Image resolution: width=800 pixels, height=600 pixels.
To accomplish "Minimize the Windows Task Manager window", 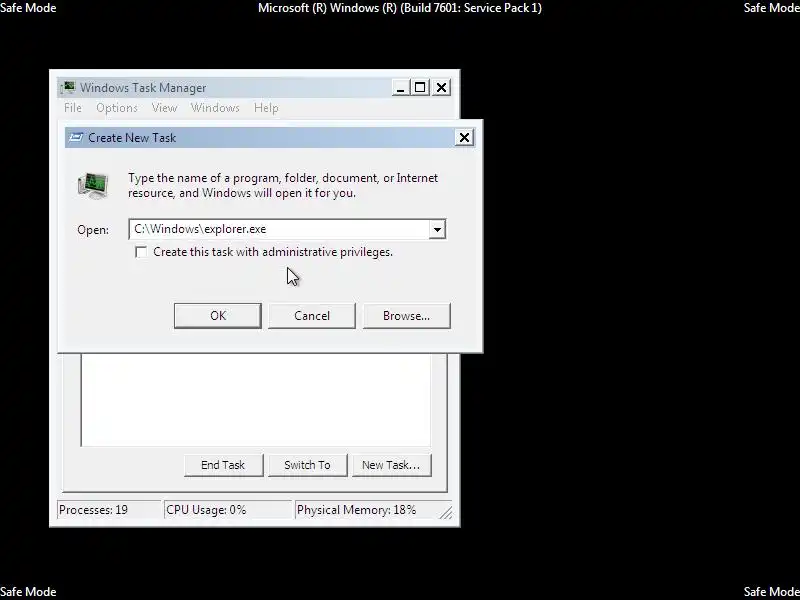I will tap(401, 88).
